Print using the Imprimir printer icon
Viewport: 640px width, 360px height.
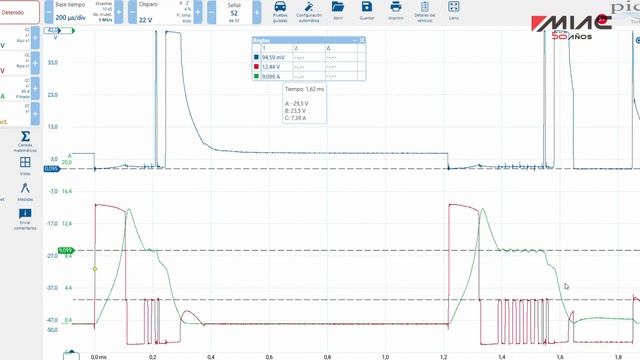pos(396,11)
